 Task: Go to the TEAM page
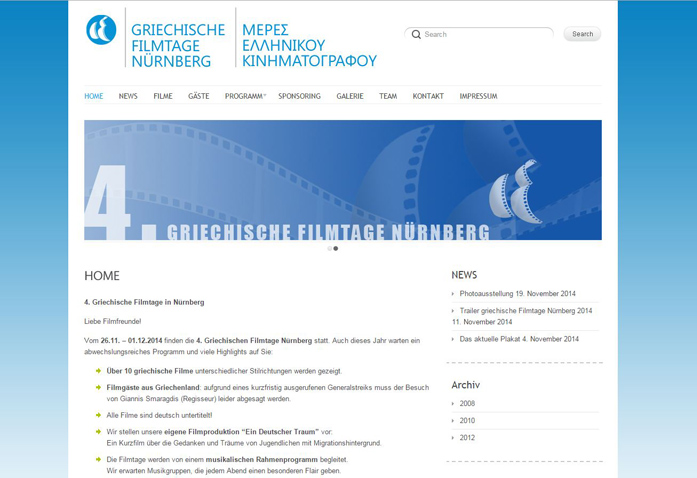coord(388,96)
